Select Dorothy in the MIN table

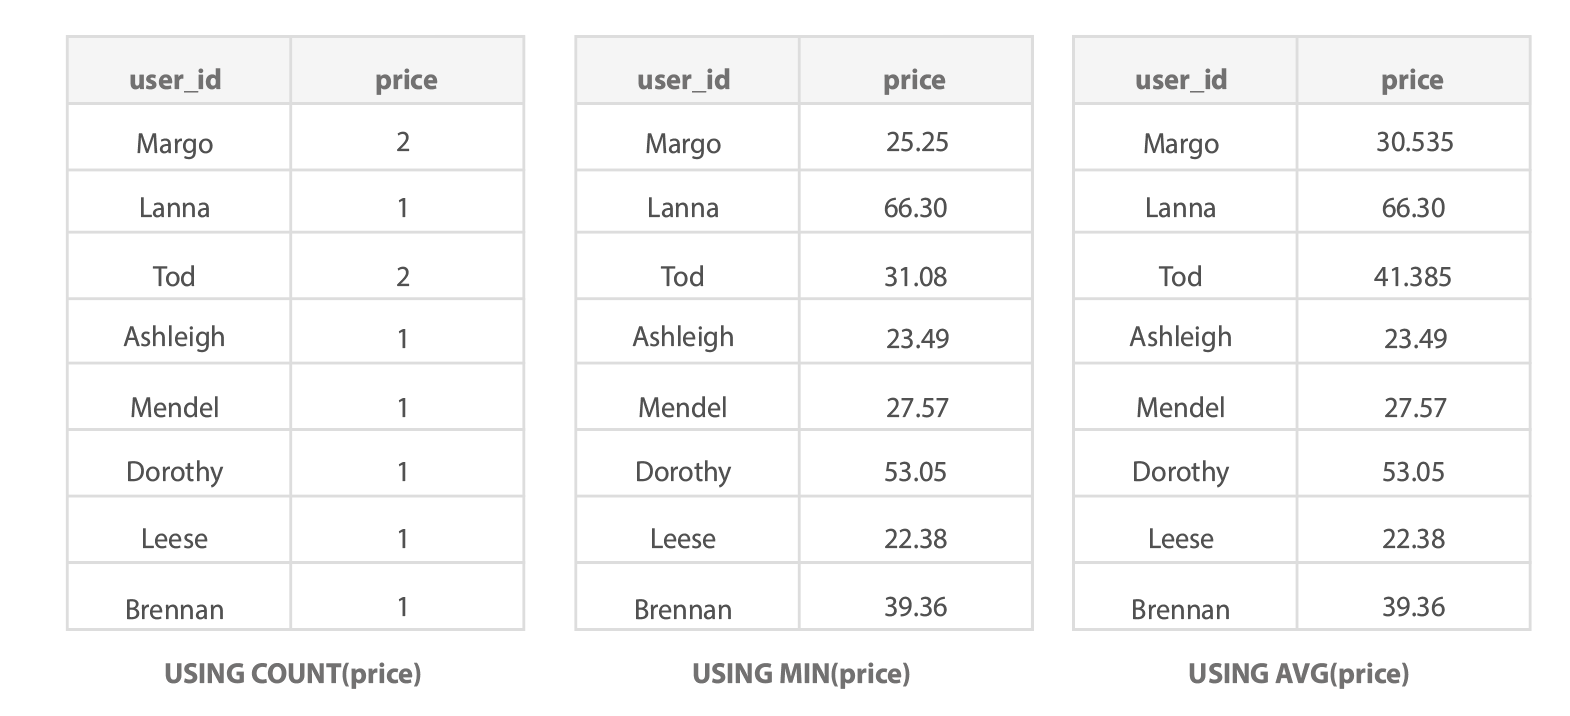[x=683, y=472]
